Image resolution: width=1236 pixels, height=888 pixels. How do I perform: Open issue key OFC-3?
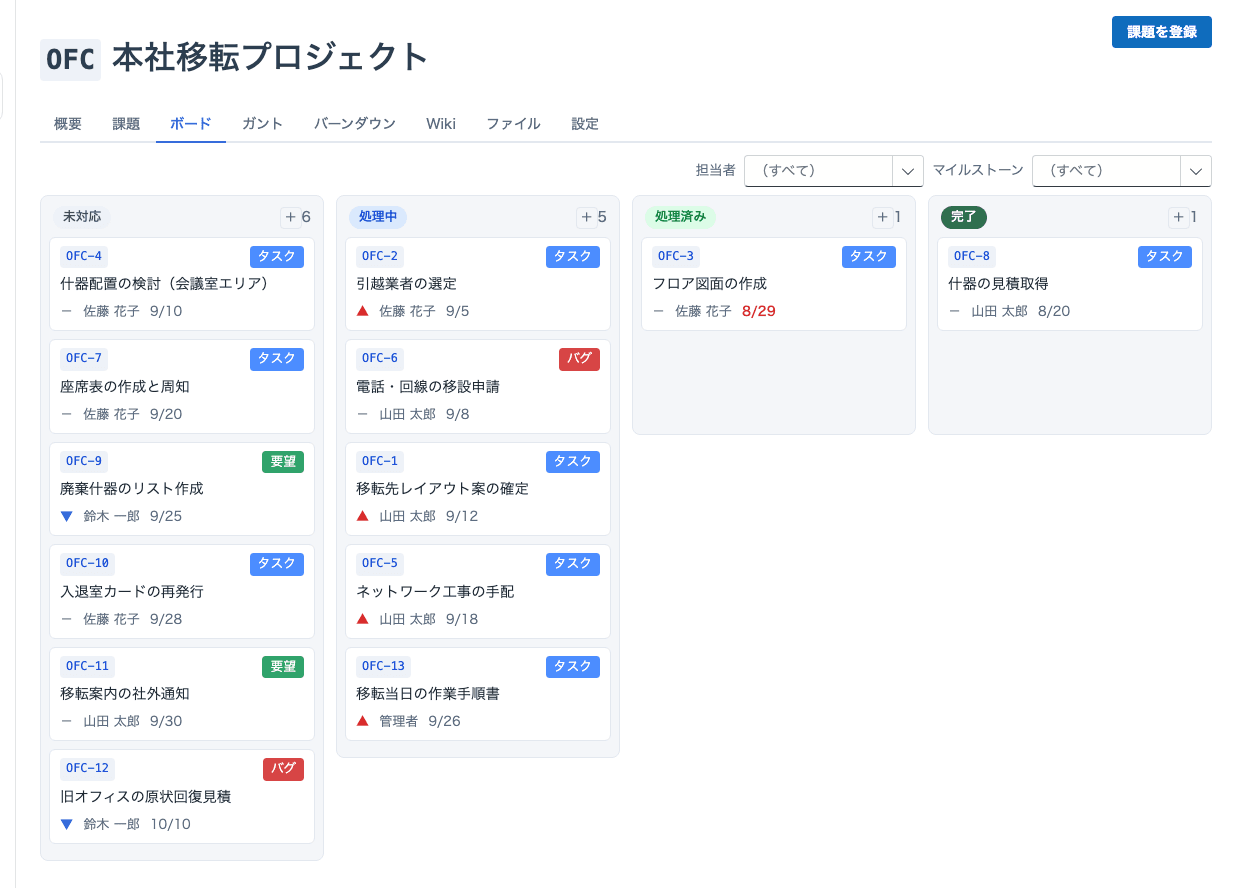[x=675, y=257]
